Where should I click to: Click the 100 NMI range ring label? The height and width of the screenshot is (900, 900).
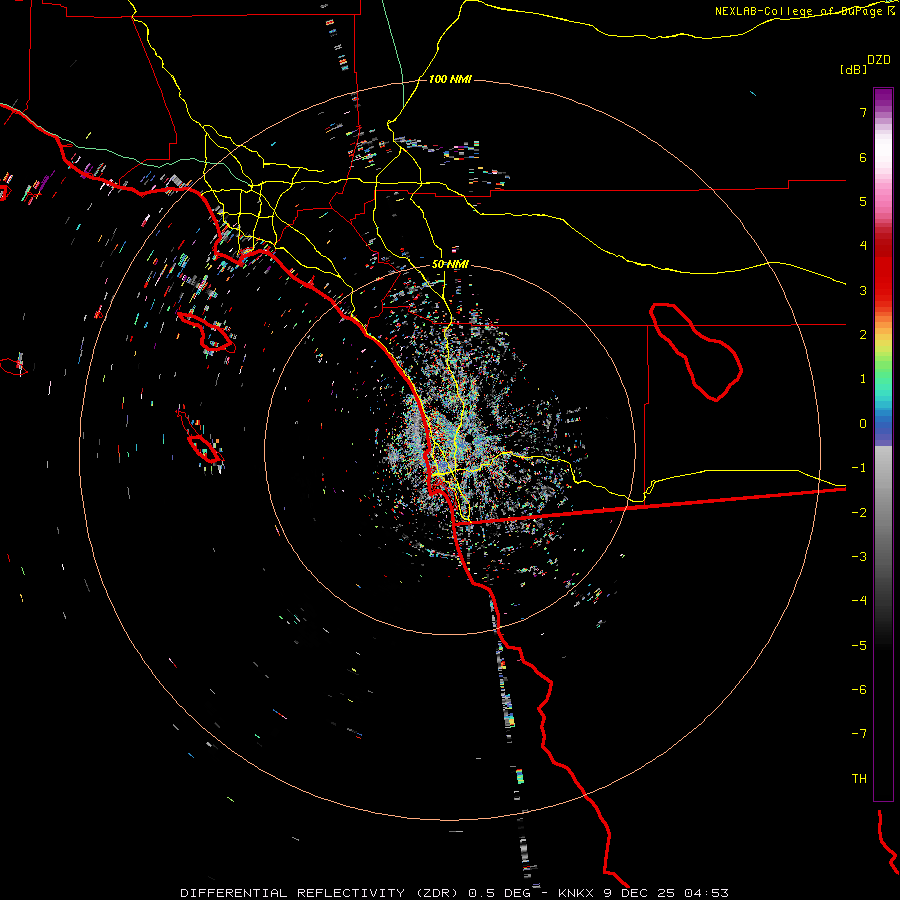(x=450, y=79)
